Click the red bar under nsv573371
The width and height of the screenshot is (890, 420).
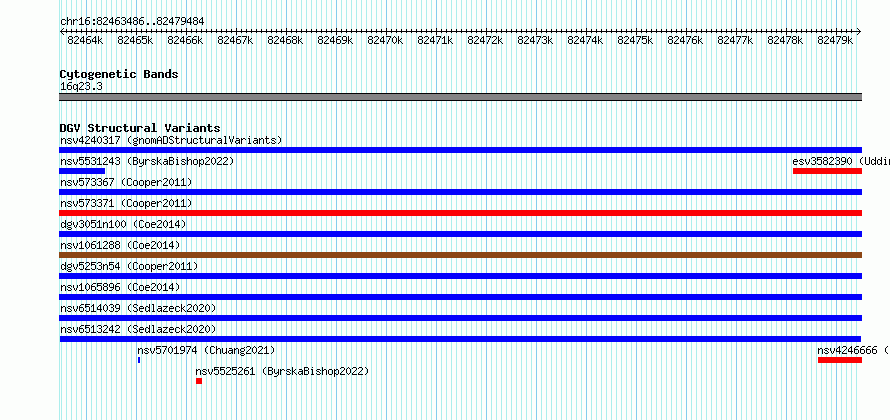click(460, 213)
